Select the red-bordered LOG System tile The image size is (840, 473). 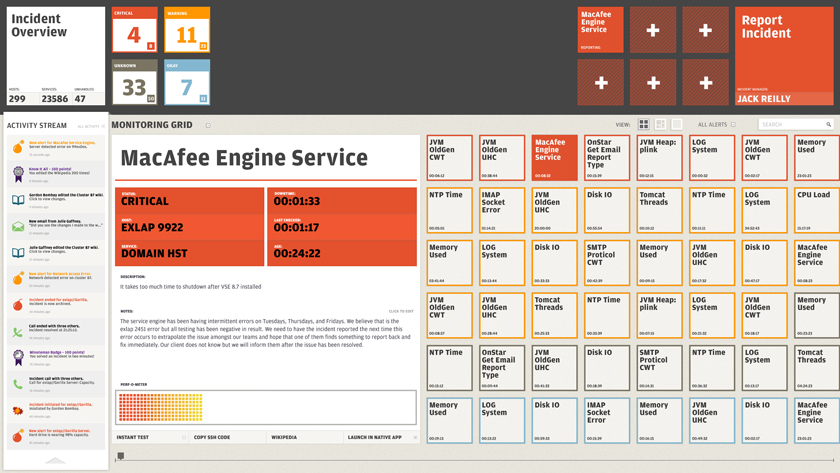712,157
